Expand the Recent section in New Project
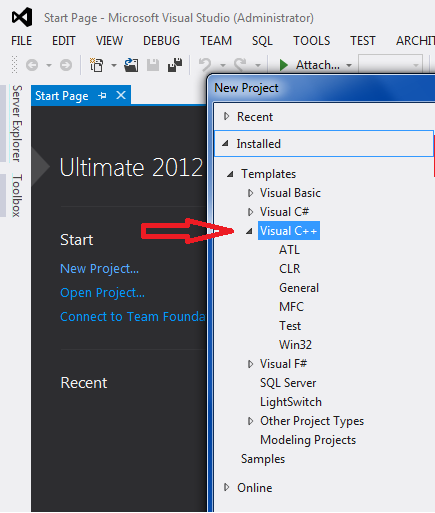This screenshot has width=435, height=513. coord(227,116)
